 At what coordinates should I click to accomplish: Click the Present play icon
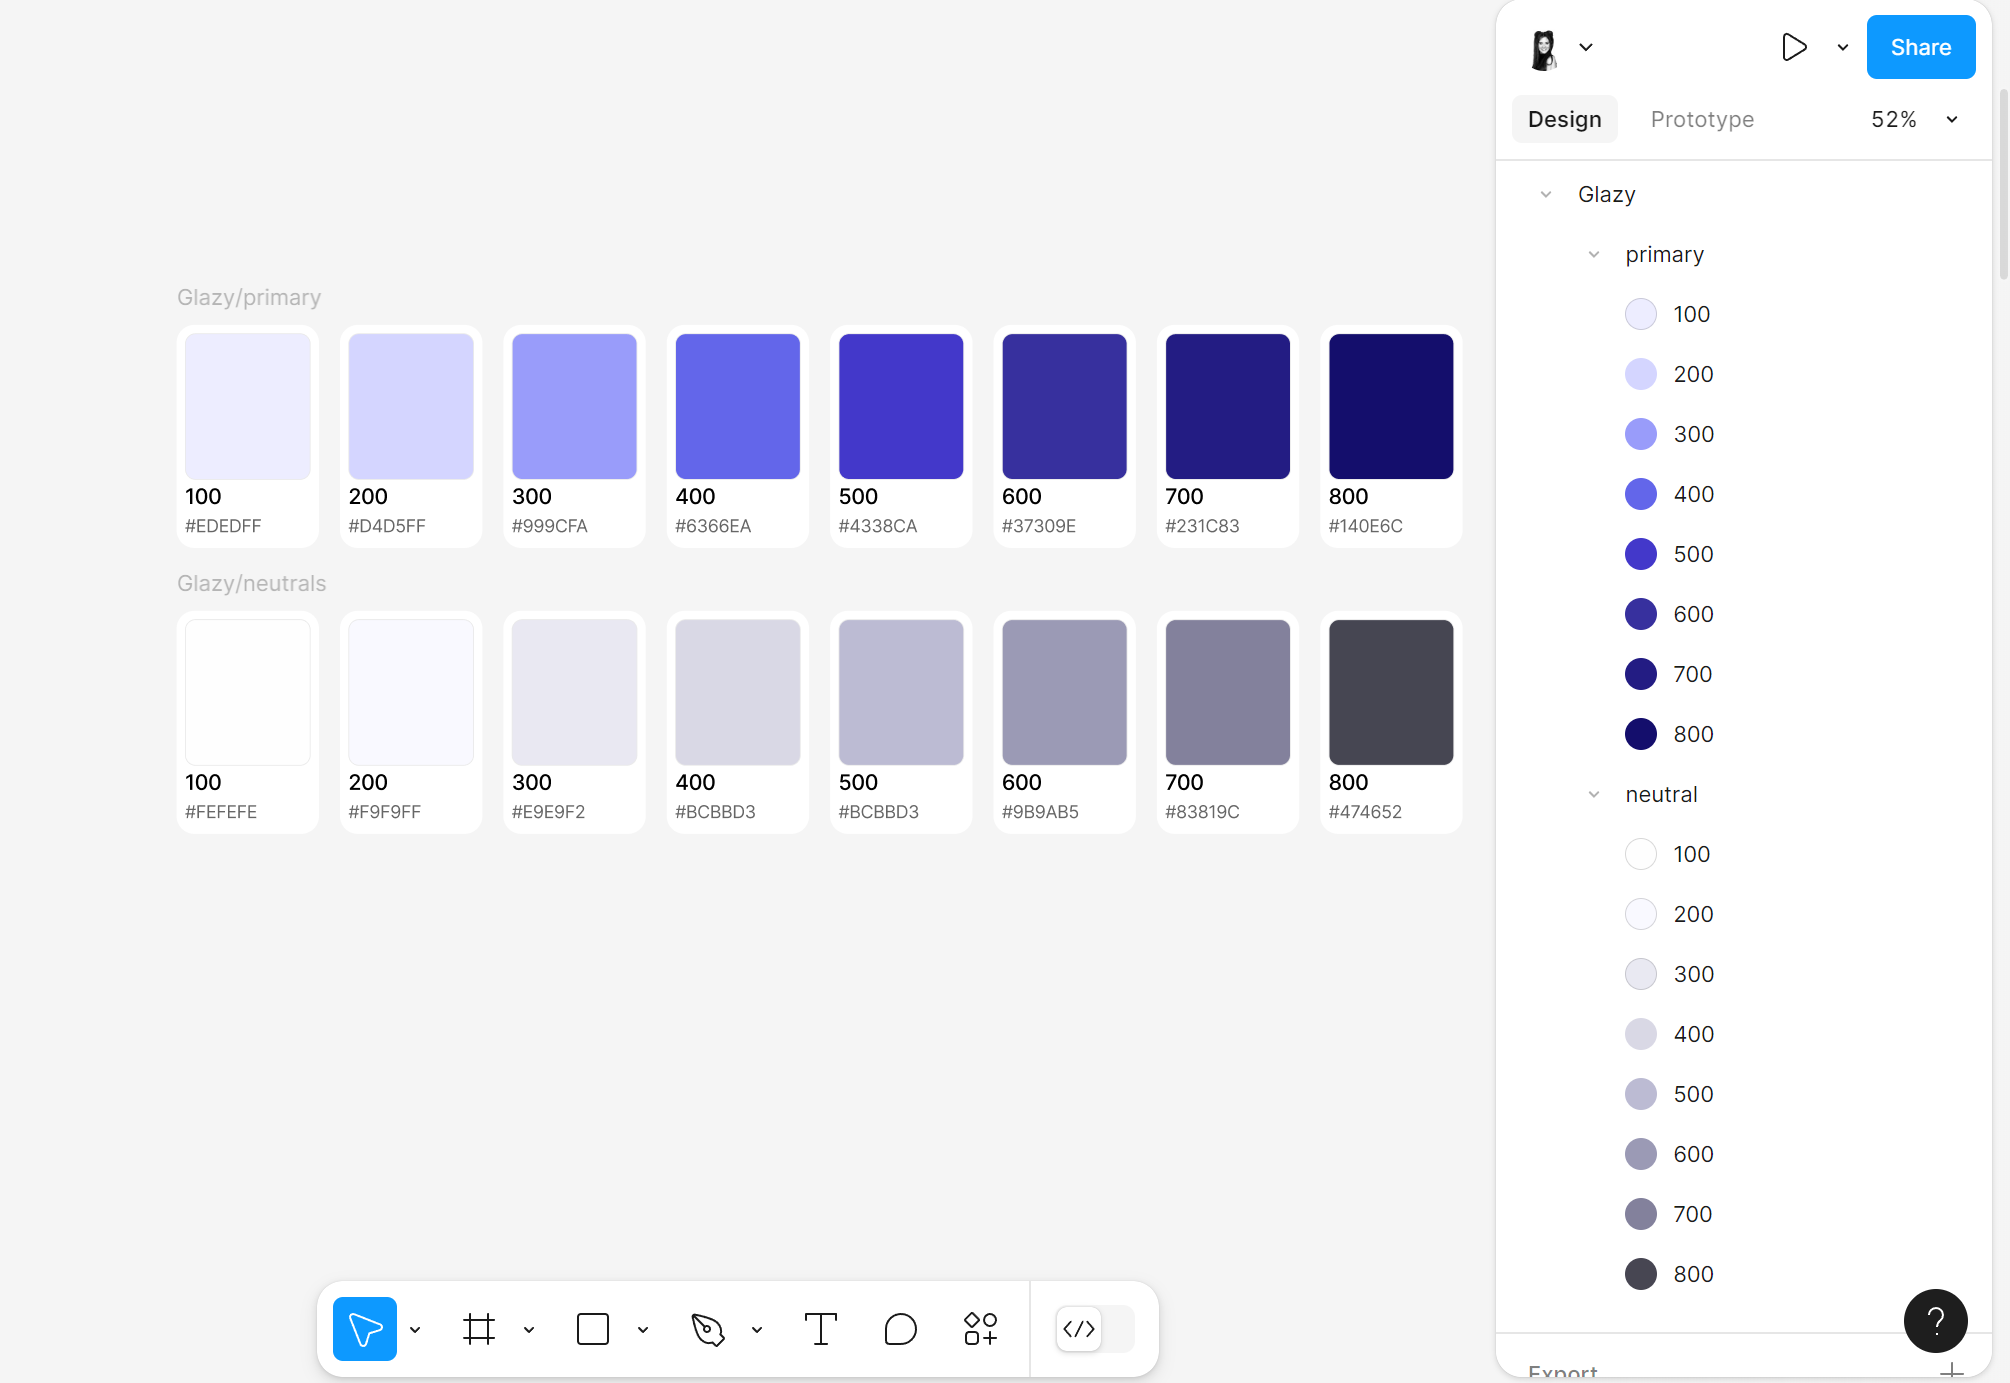point(1794,47)
